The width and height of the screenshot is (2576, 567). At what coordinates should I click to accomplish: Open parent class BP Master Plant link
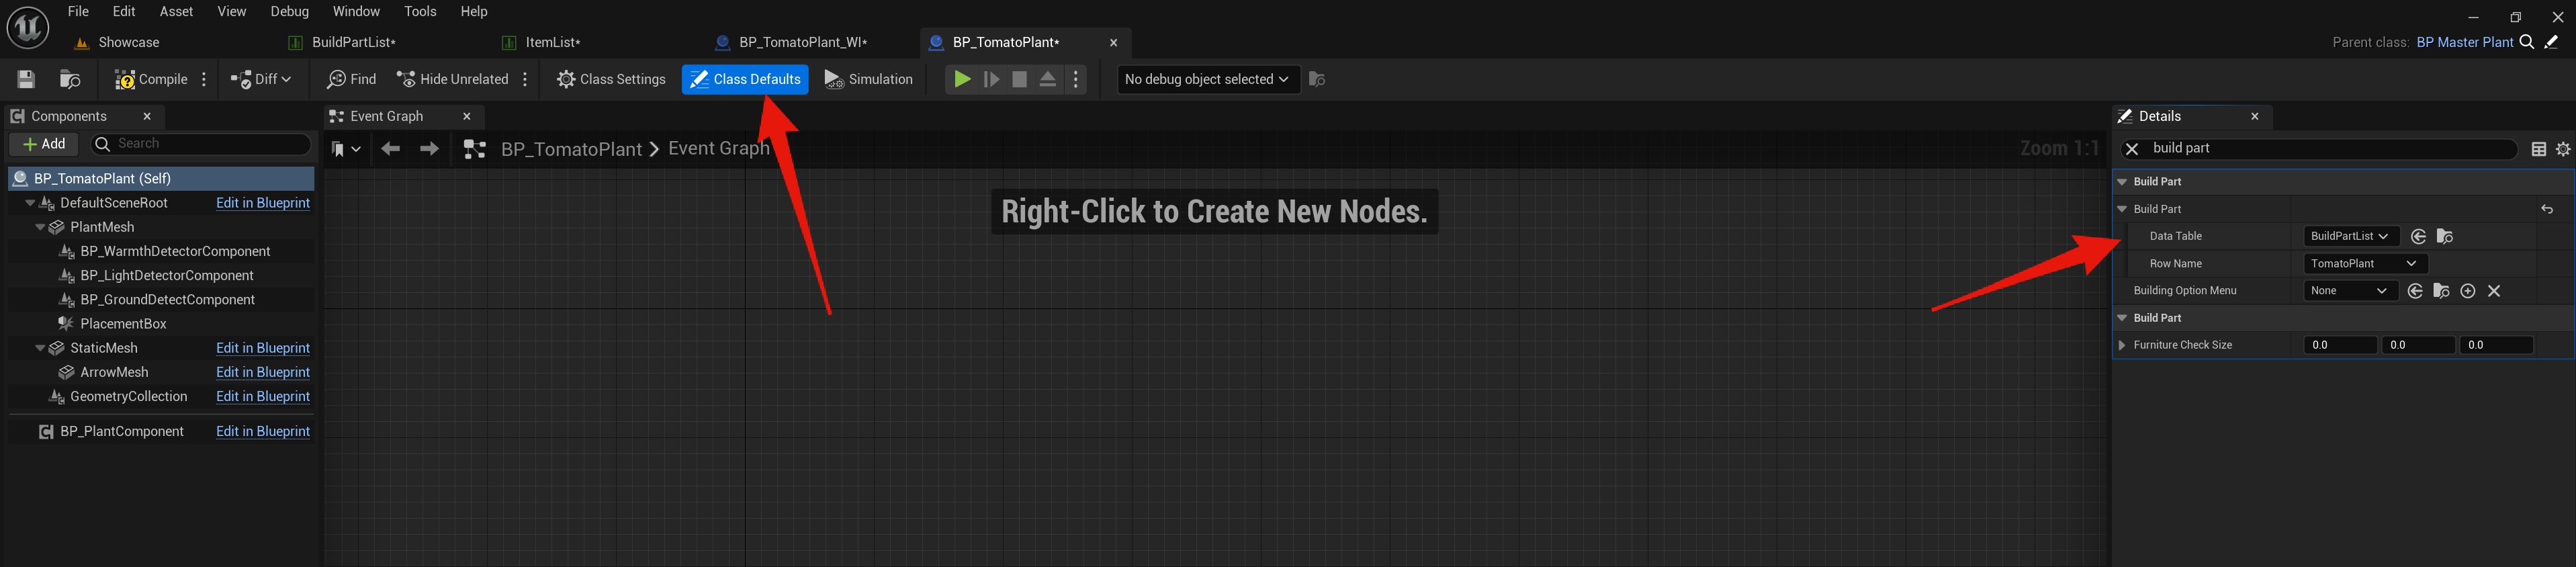[2464, 42]
